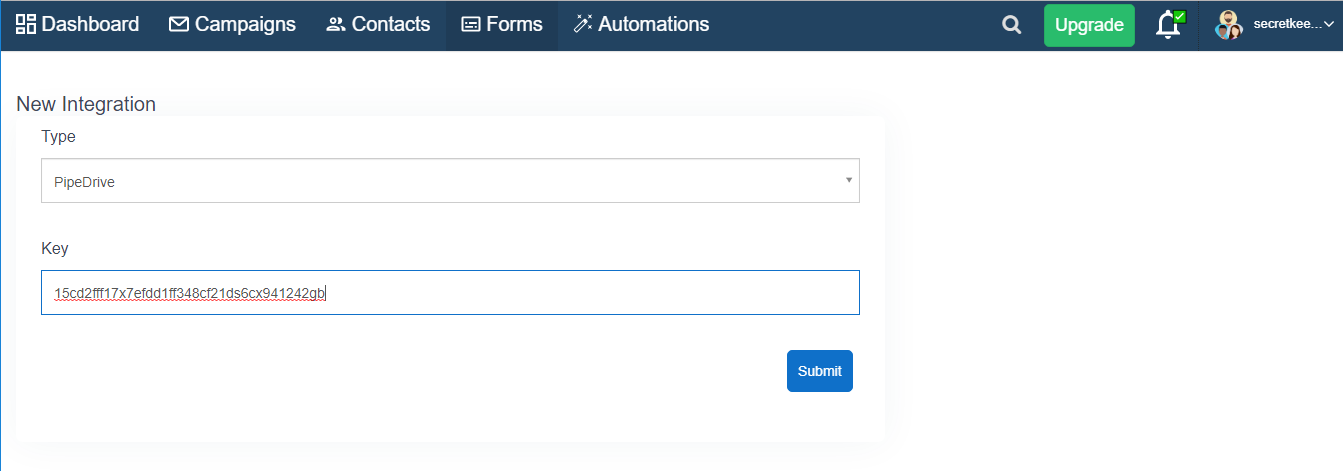This screenshot has width=1343, height=471.
Task: Open the Campaigns menu item
Action: click(233, 24)
